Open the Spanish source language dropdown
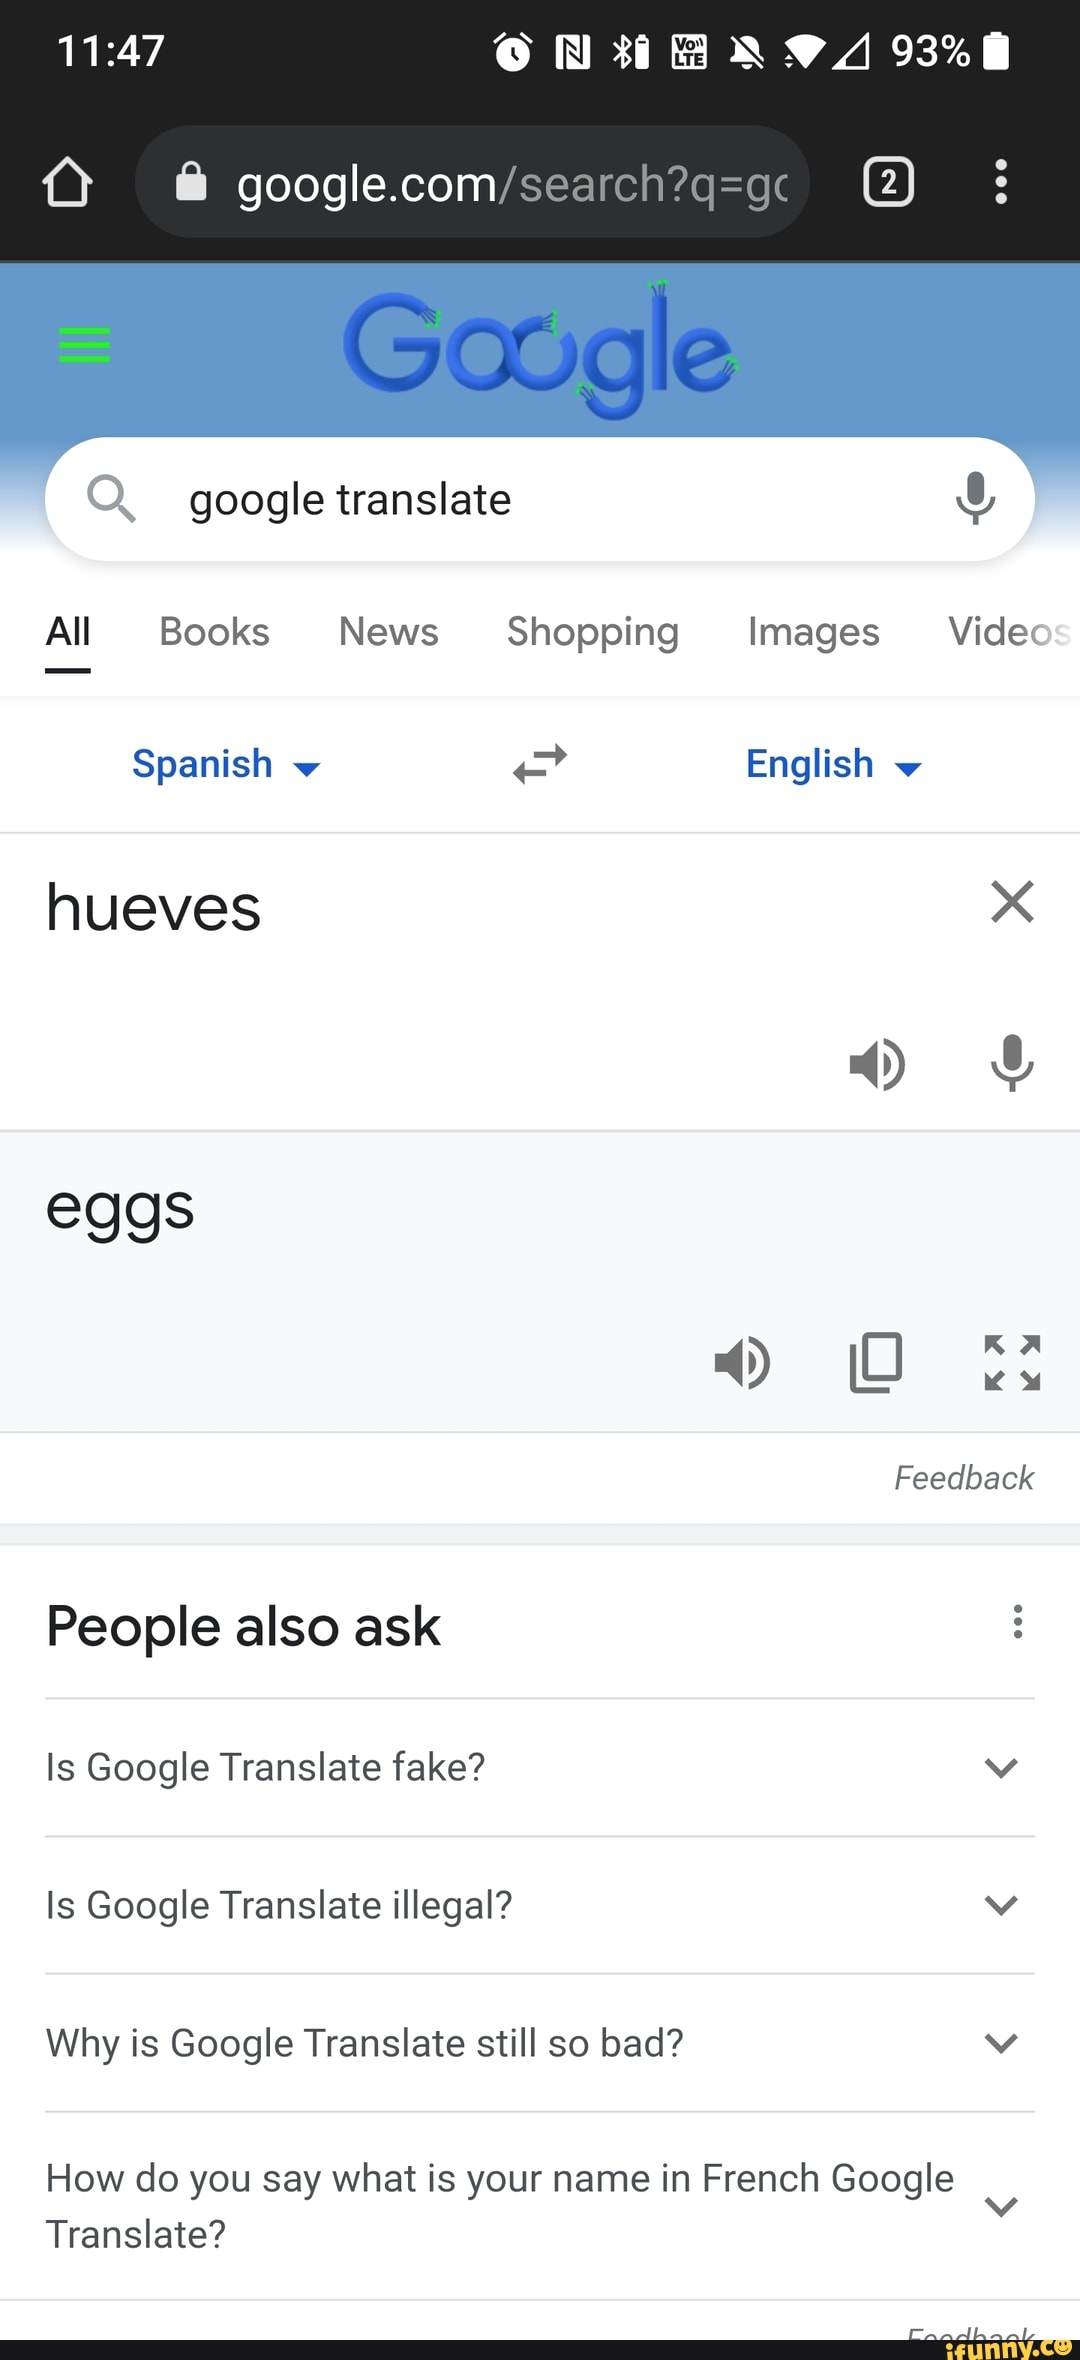 [226, 765]
